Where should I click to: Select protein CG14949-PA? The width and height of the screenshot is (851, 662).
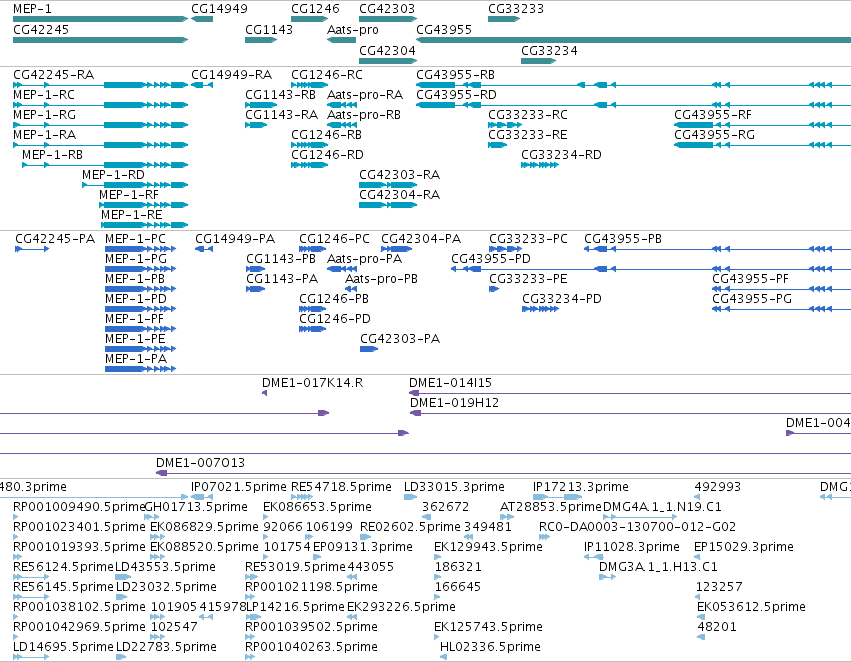tap(204, 249)
